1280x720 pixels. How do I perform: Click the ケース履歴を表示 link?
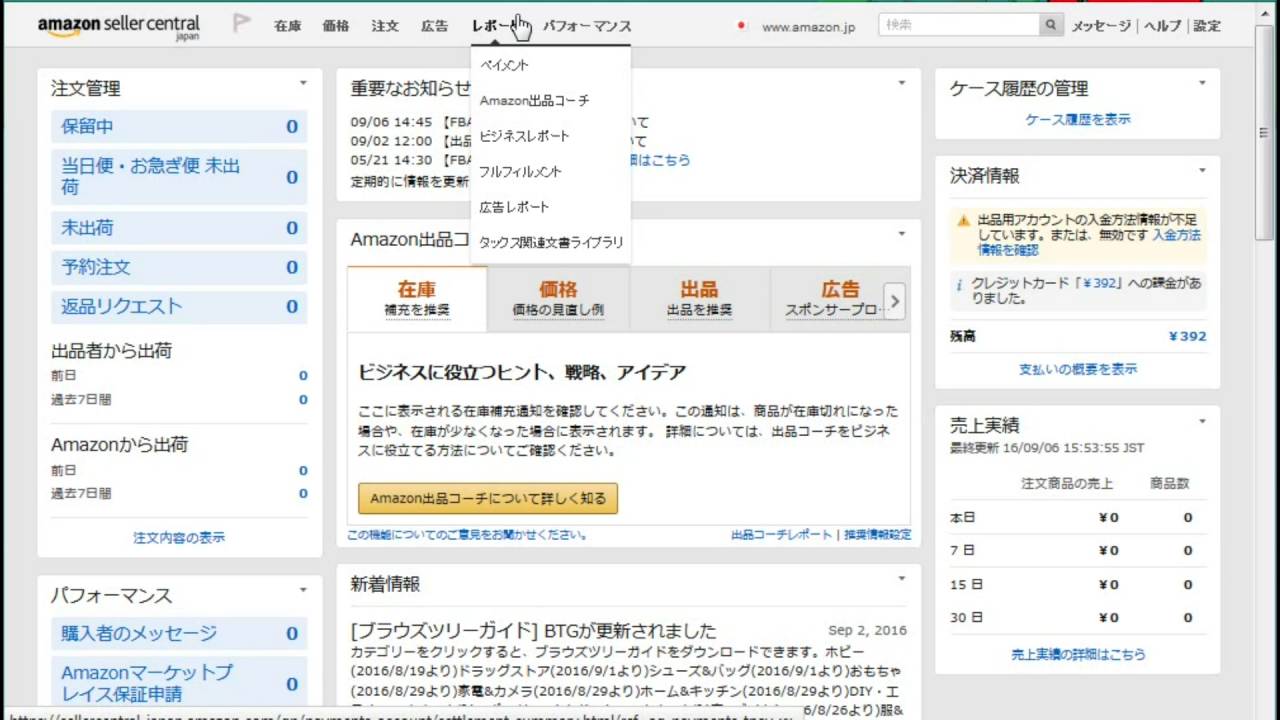1078,119
